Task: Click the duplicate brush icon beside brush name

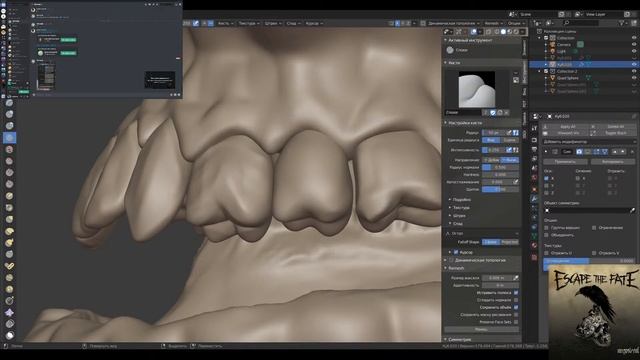Action: (500, 113)
